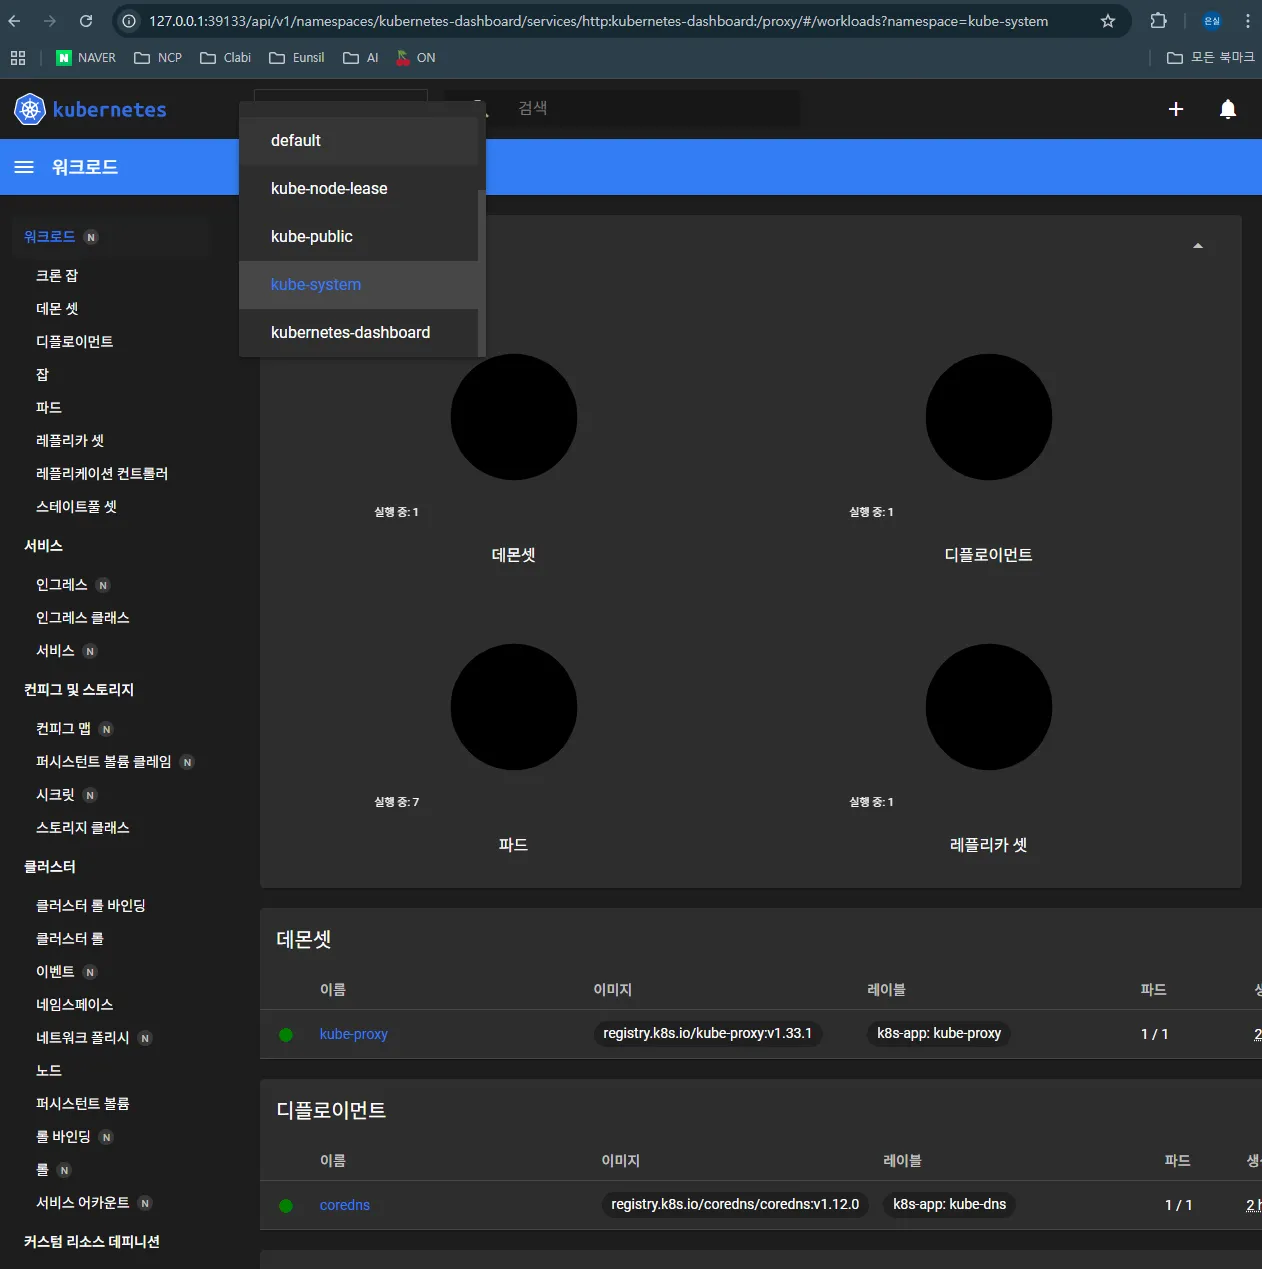The image size is (1262, 1269).
Task: Open the ON bookmark
Action: pyautogui.click(x=416, y=58)
